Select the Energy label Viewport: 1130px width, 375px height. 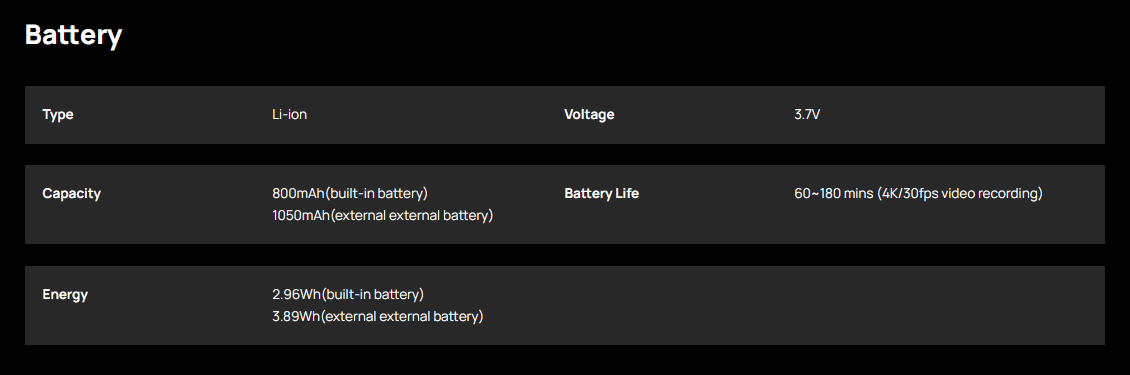point(65,295)
